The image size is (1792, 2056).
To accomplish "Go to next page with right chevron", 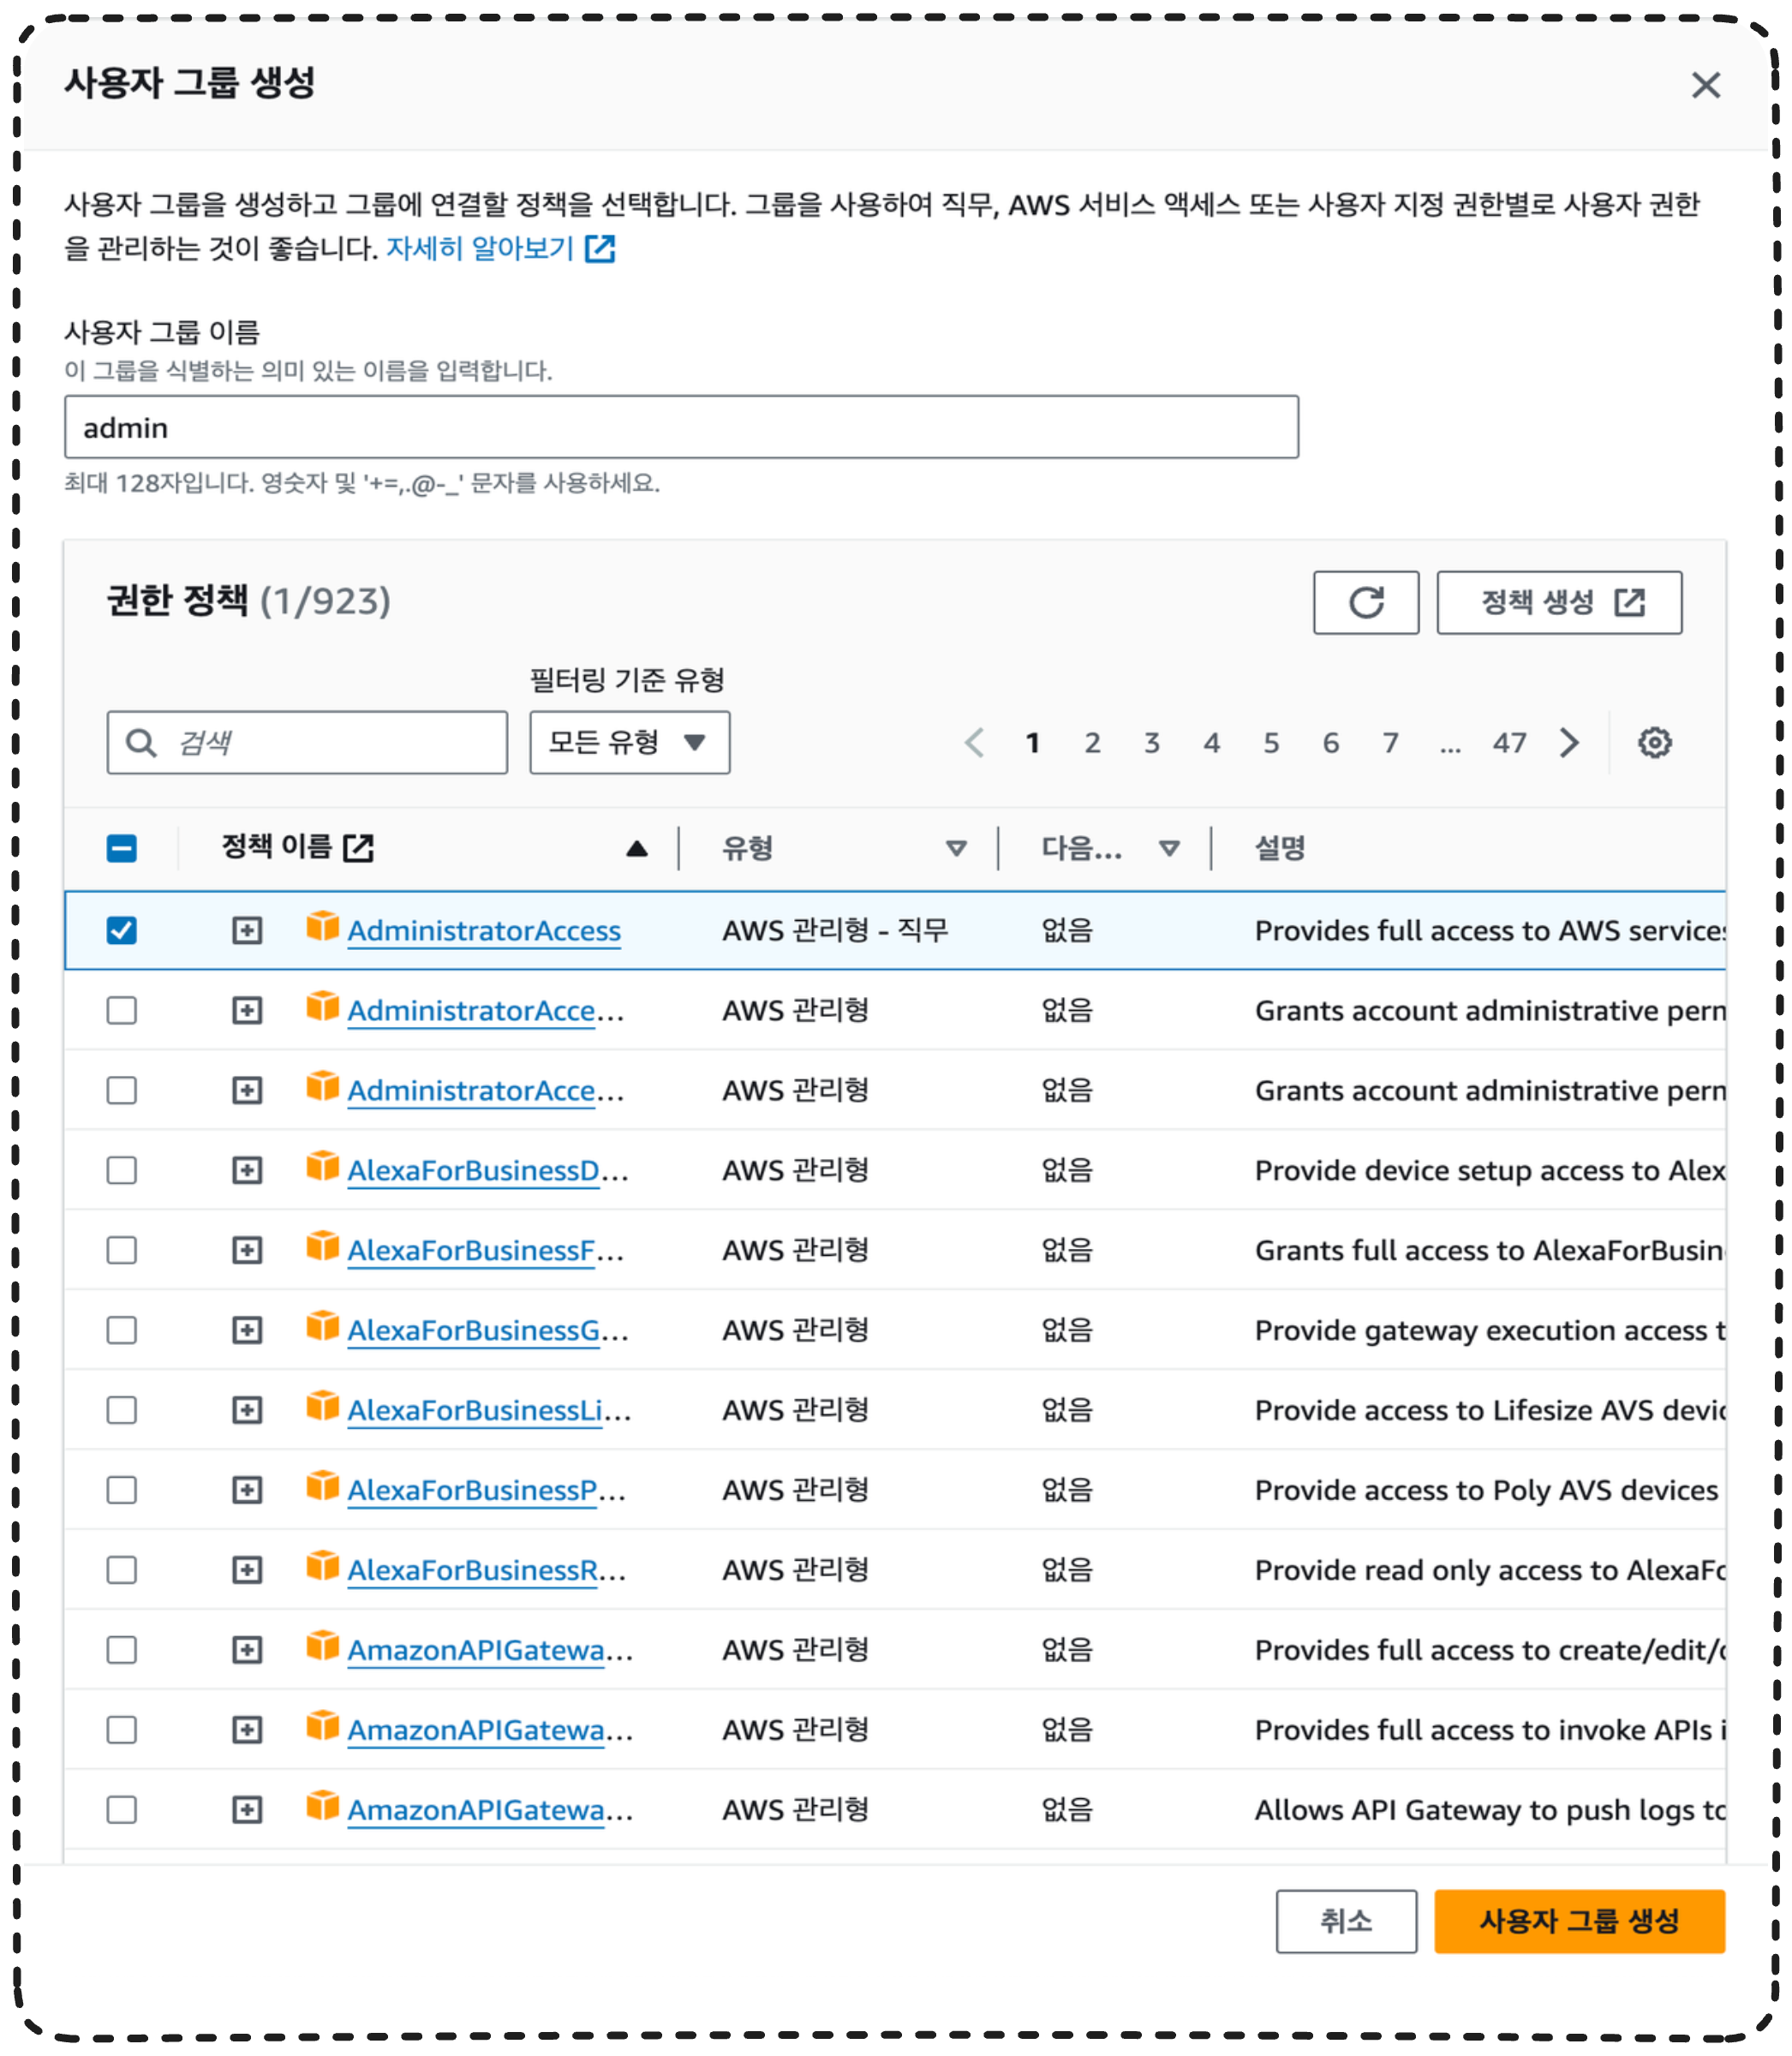I will click(x=1569, y=742).
